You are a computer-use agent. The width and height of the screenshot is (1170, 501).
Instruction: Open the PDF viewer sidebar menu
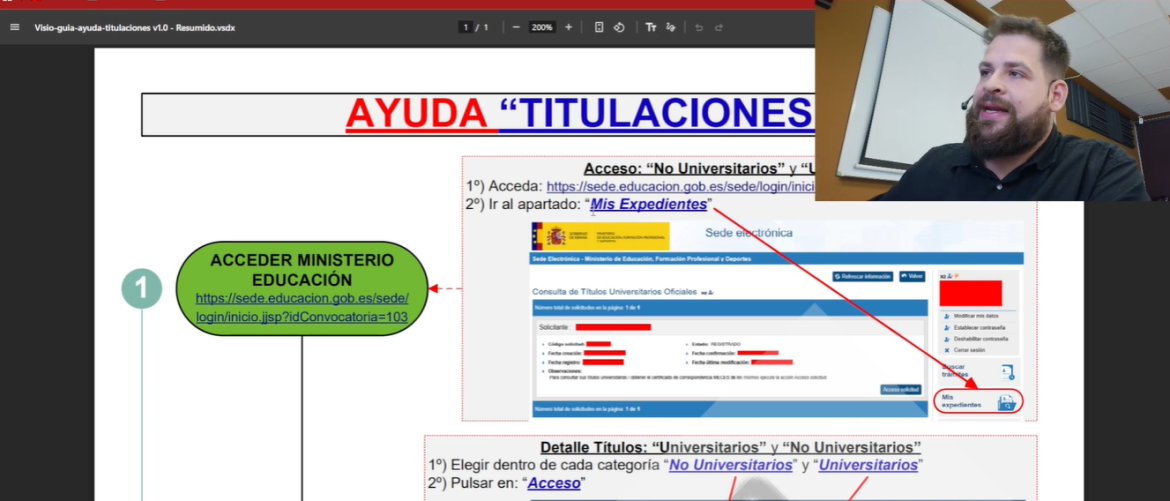click(x=14, y=28)
